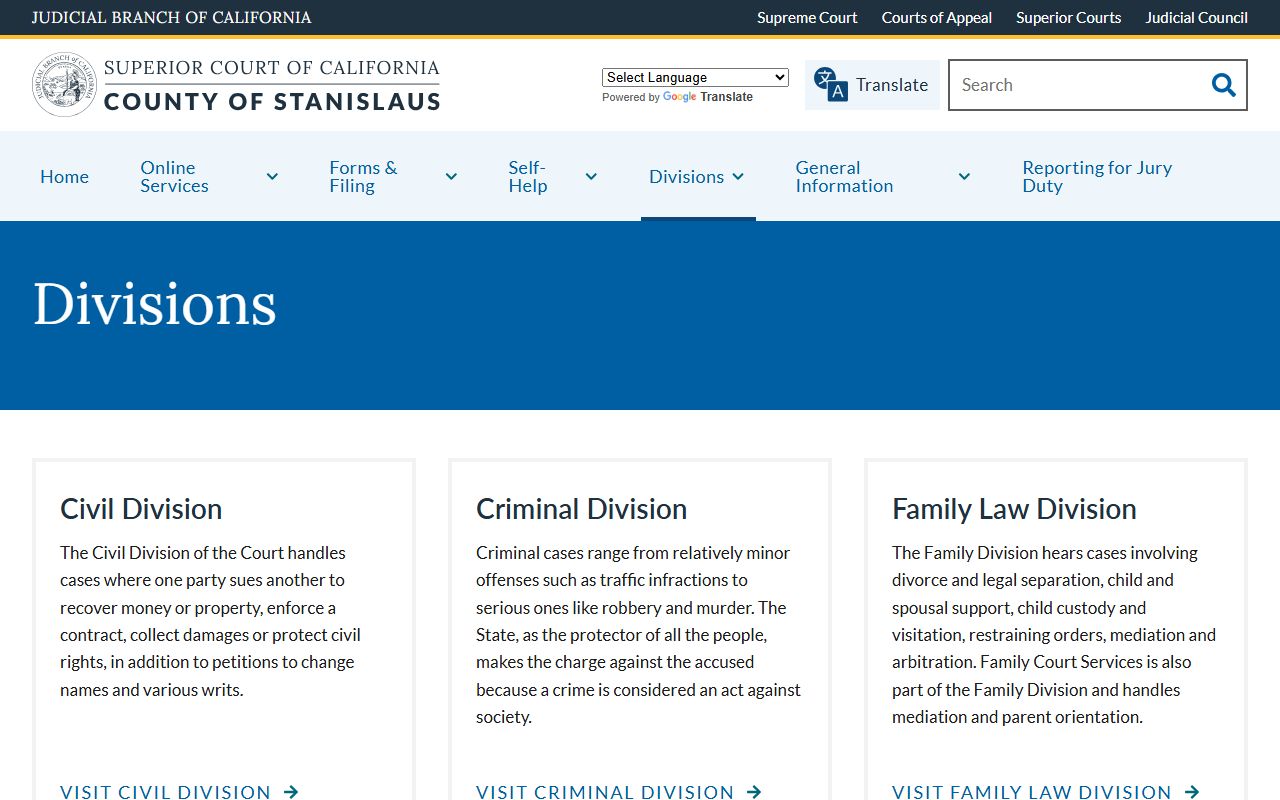Open the Select Language dropdown
Viewport: 1280px width, 800px height.
coord(695,77)
